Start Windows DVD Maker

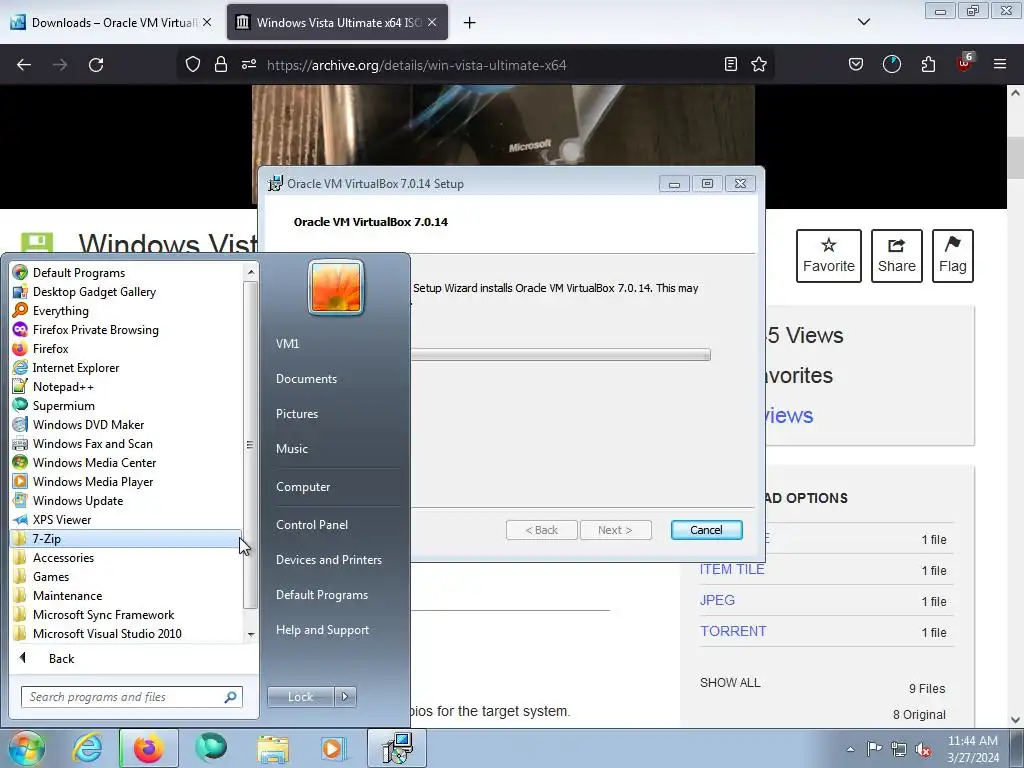tap(88, 424)
